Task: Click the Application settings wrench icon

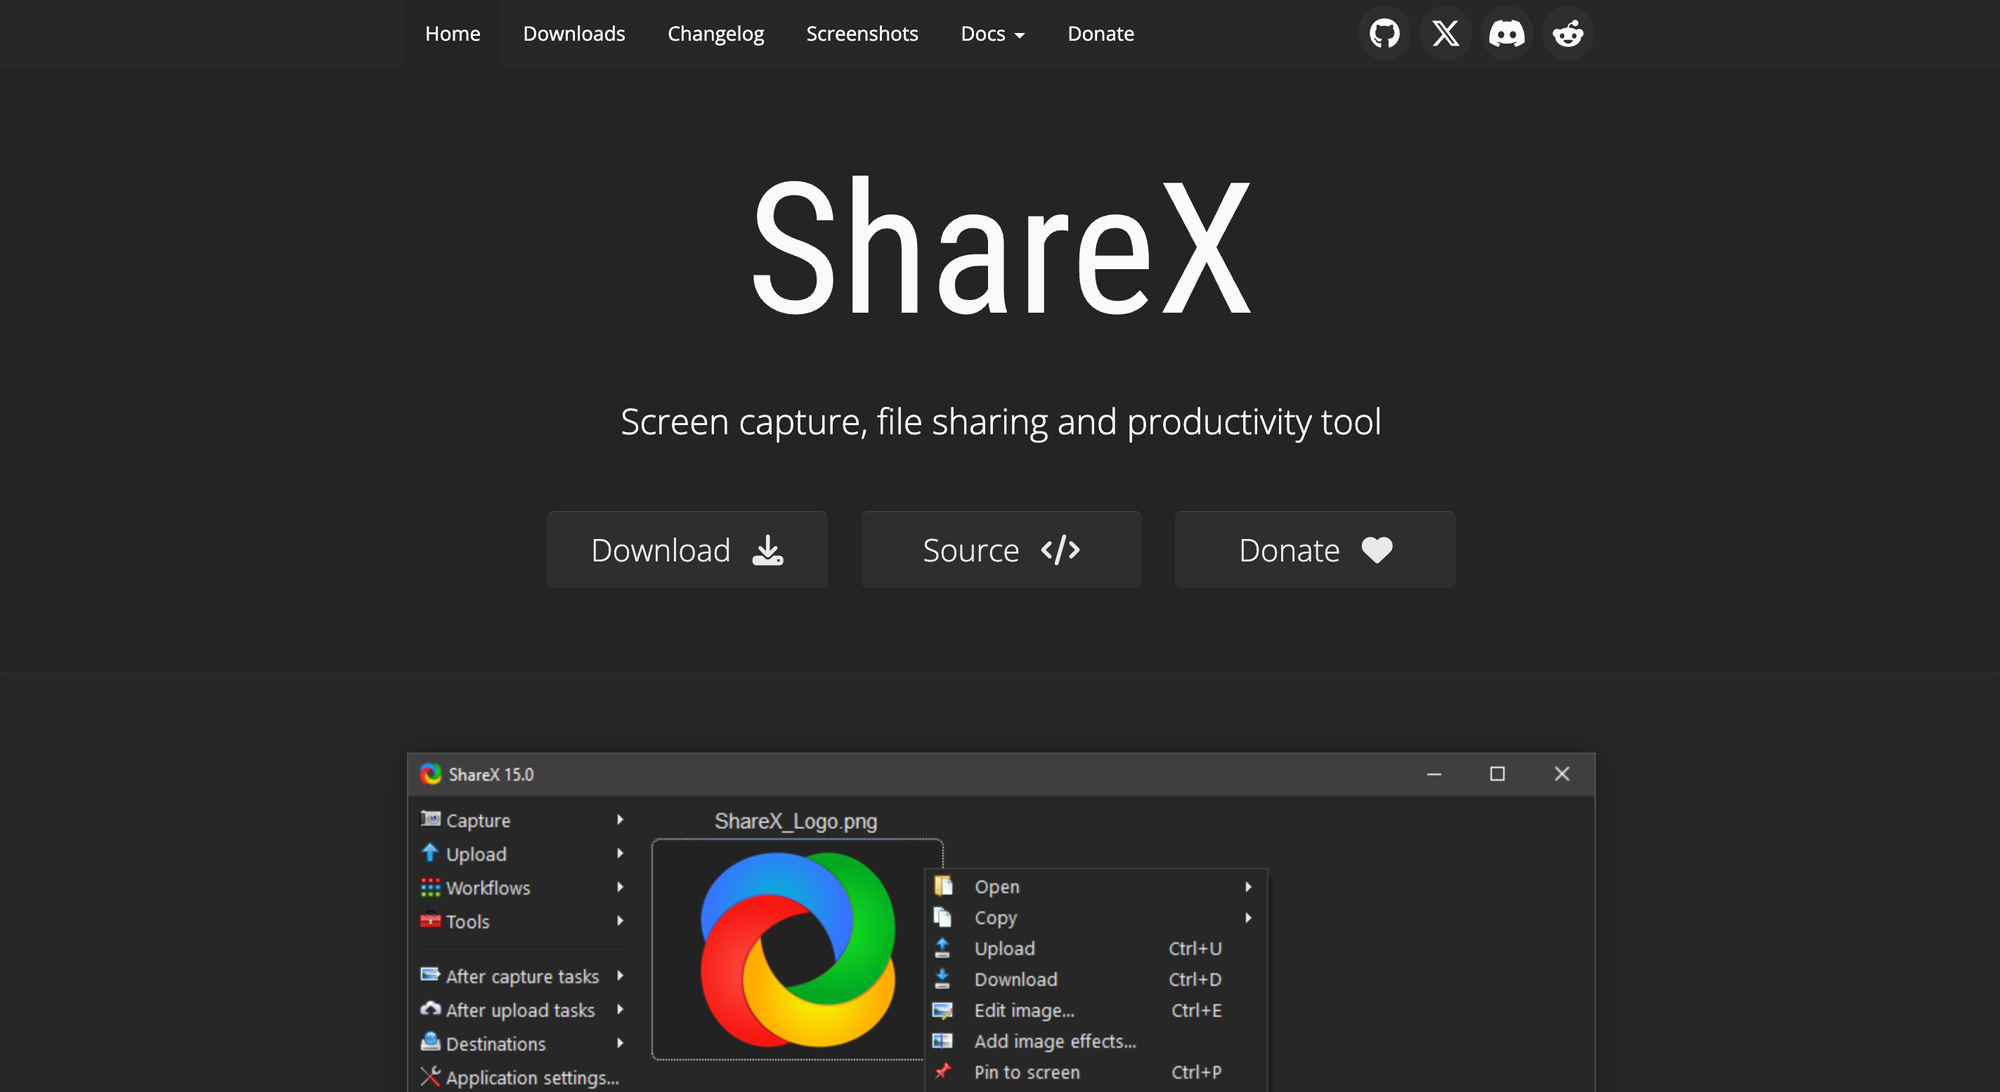Action: 430,1077
